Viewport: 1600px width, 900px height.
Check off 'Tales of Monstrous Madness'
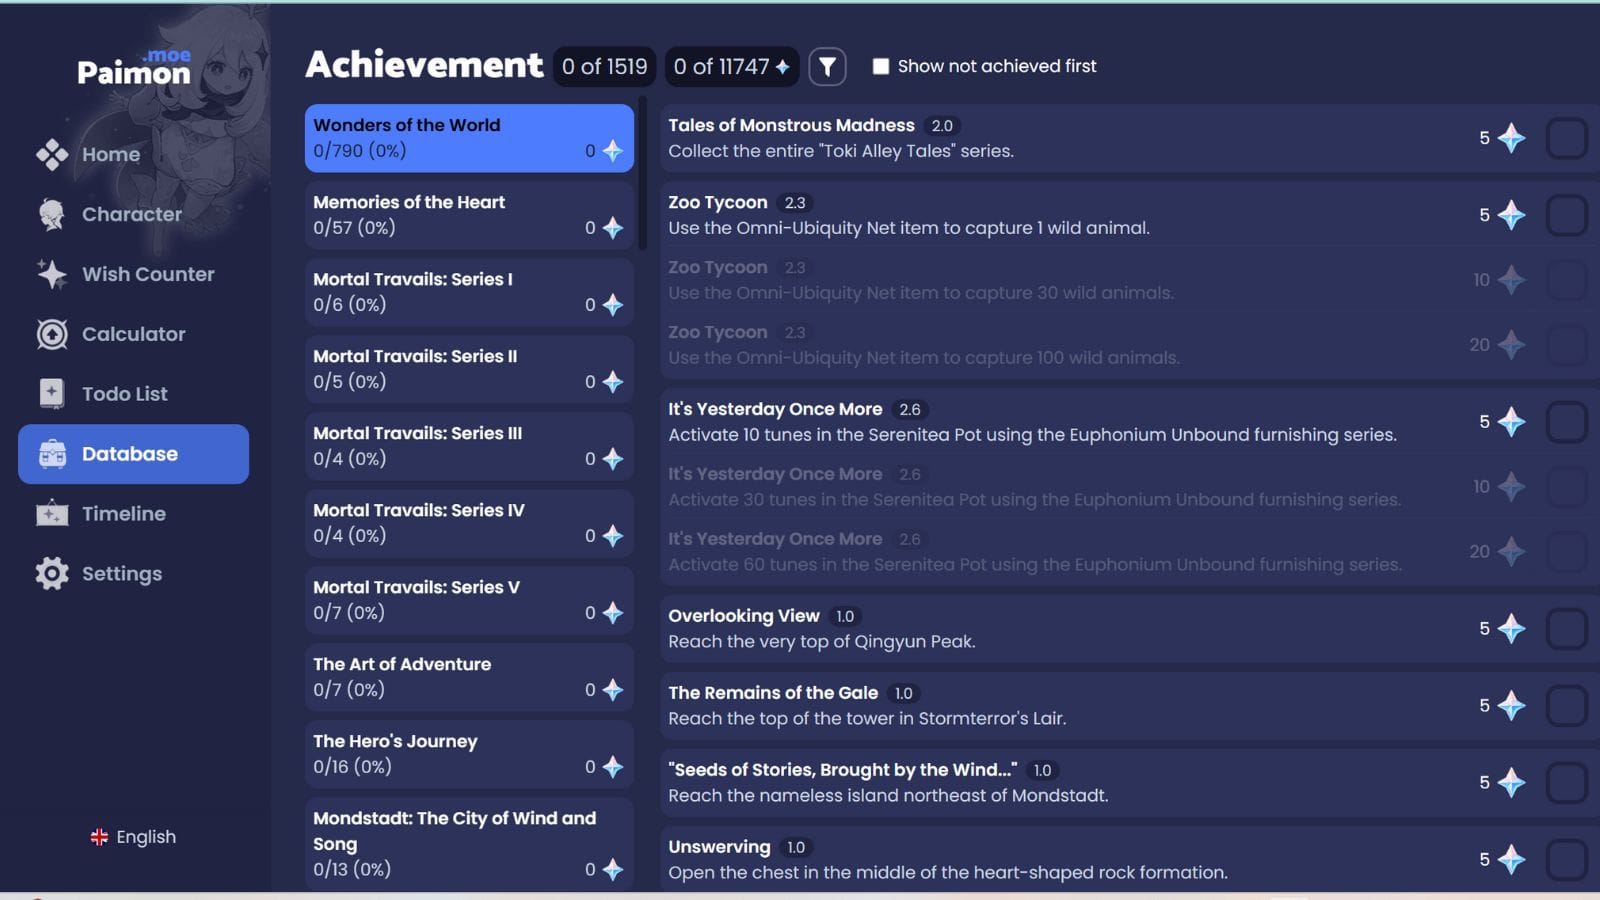[1566, 139]
